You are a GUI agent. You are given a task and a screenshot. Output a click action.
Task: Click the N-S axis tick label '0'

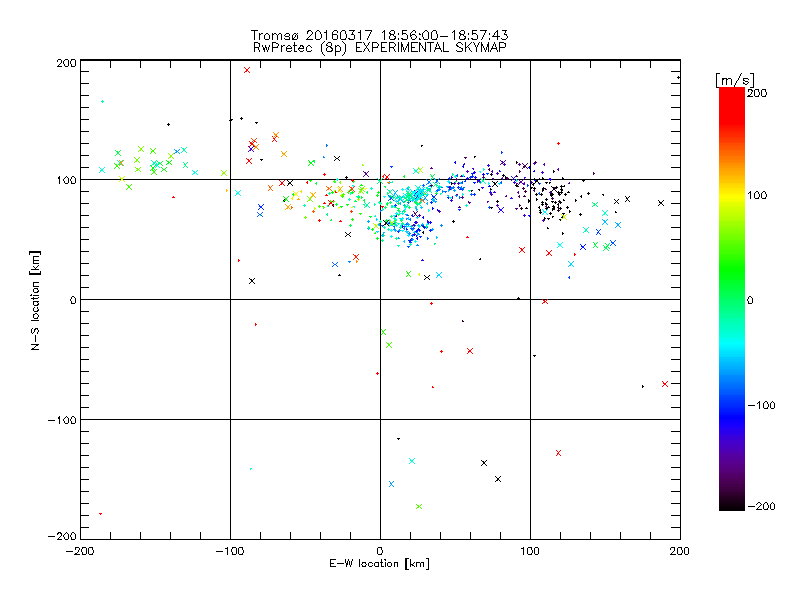point(73,300)
